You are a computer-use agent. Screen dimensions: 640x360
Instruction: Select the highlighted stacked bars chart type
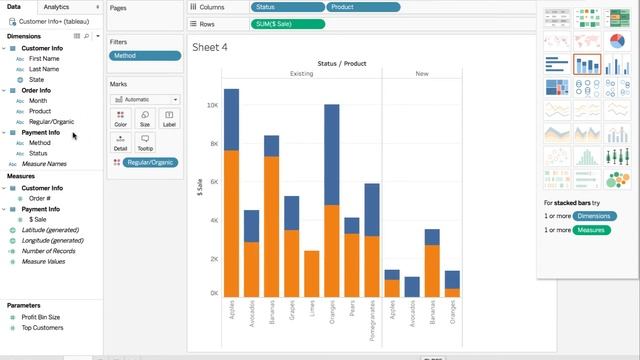point(587,64)
